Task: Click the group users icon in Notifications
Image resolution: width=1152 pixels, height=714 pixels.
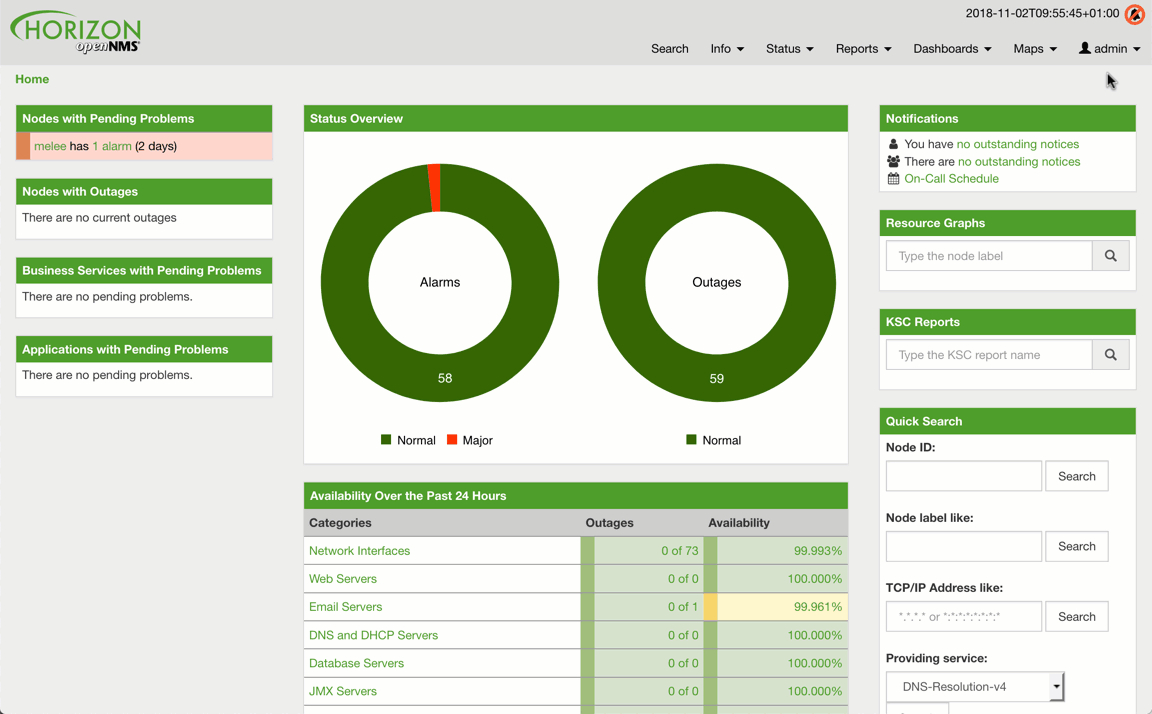Action: [x=893, y=161]
